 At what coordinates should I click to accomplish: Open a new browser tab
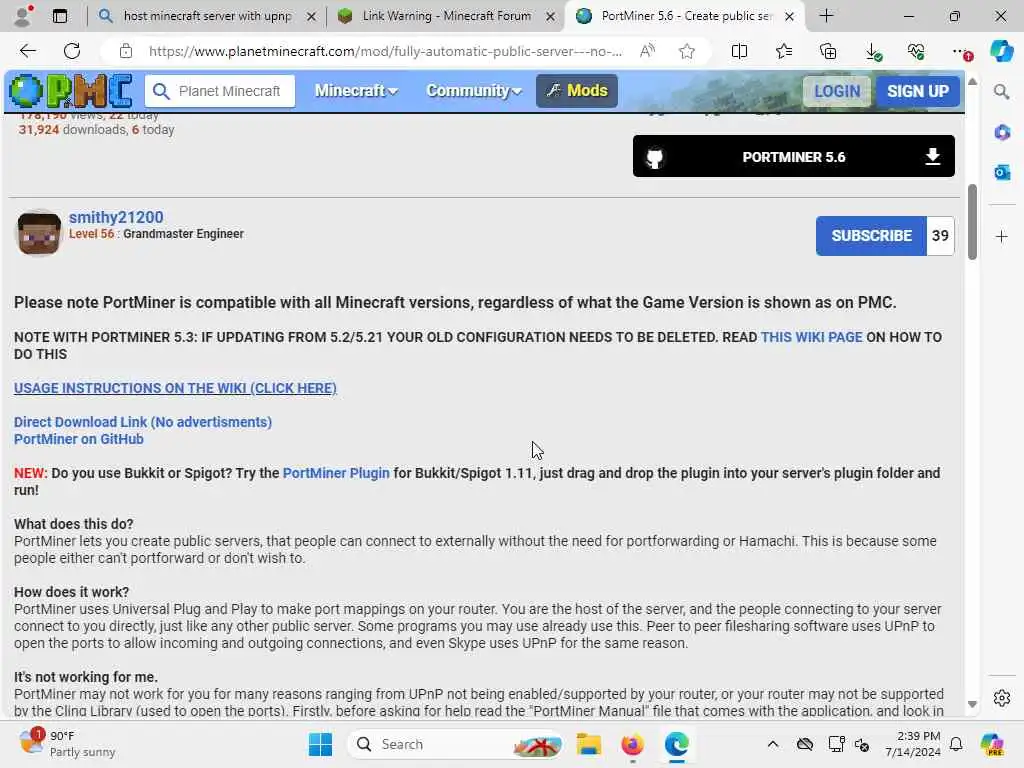(826, 16)
